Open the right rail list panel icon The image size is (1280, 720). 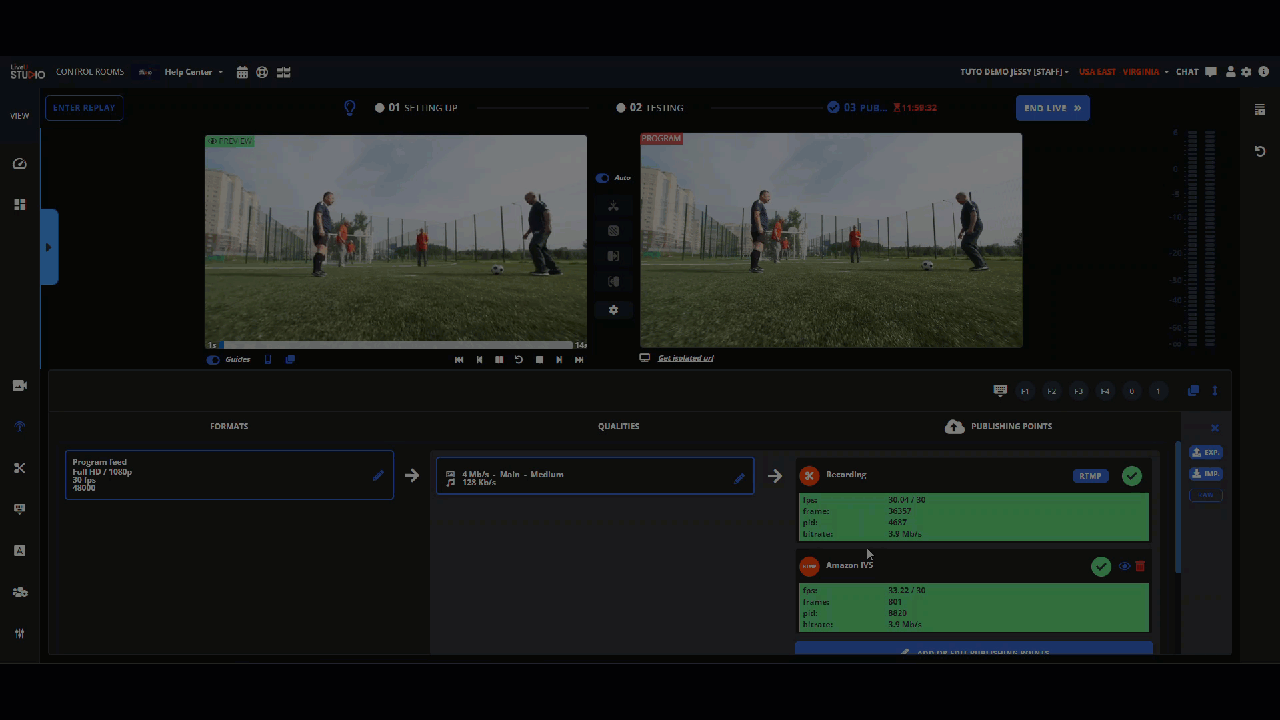(1260, 109)
